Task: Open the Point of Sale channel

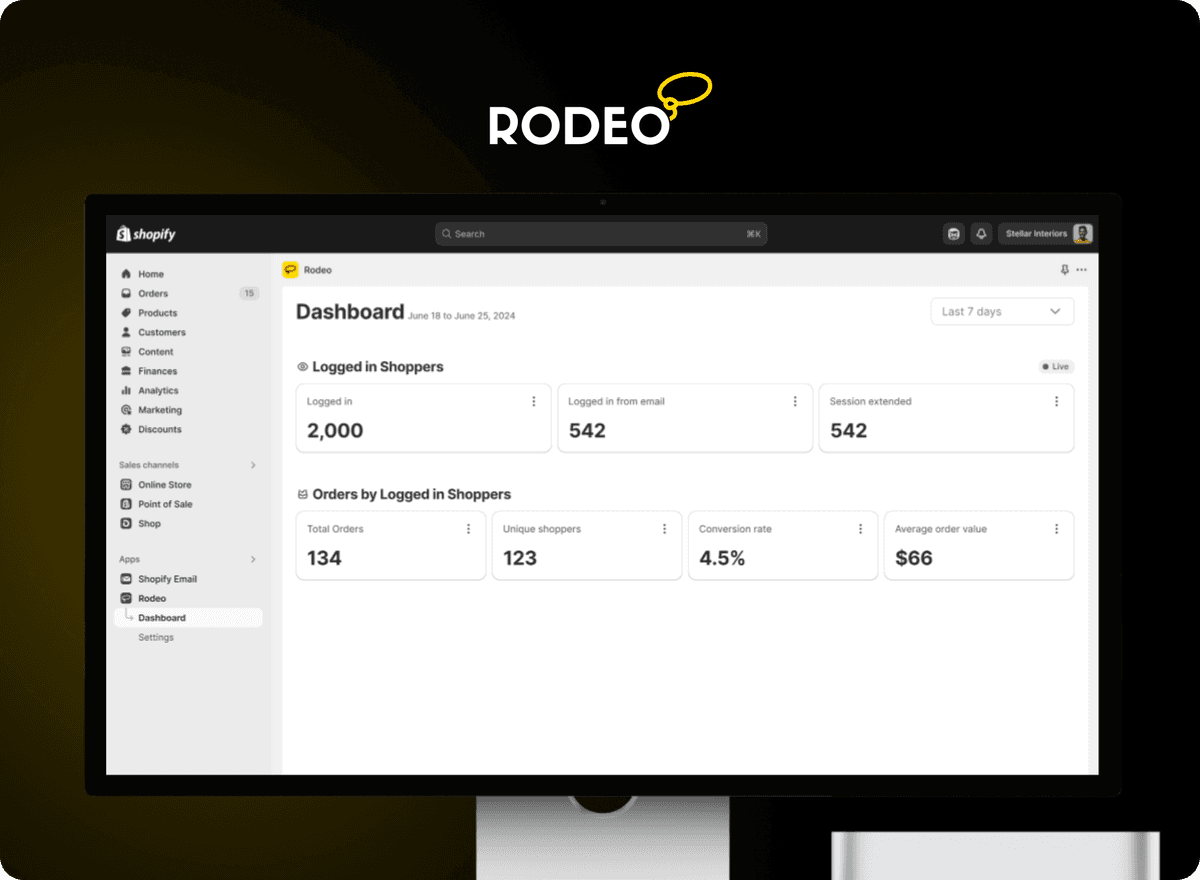Action: 166,503
